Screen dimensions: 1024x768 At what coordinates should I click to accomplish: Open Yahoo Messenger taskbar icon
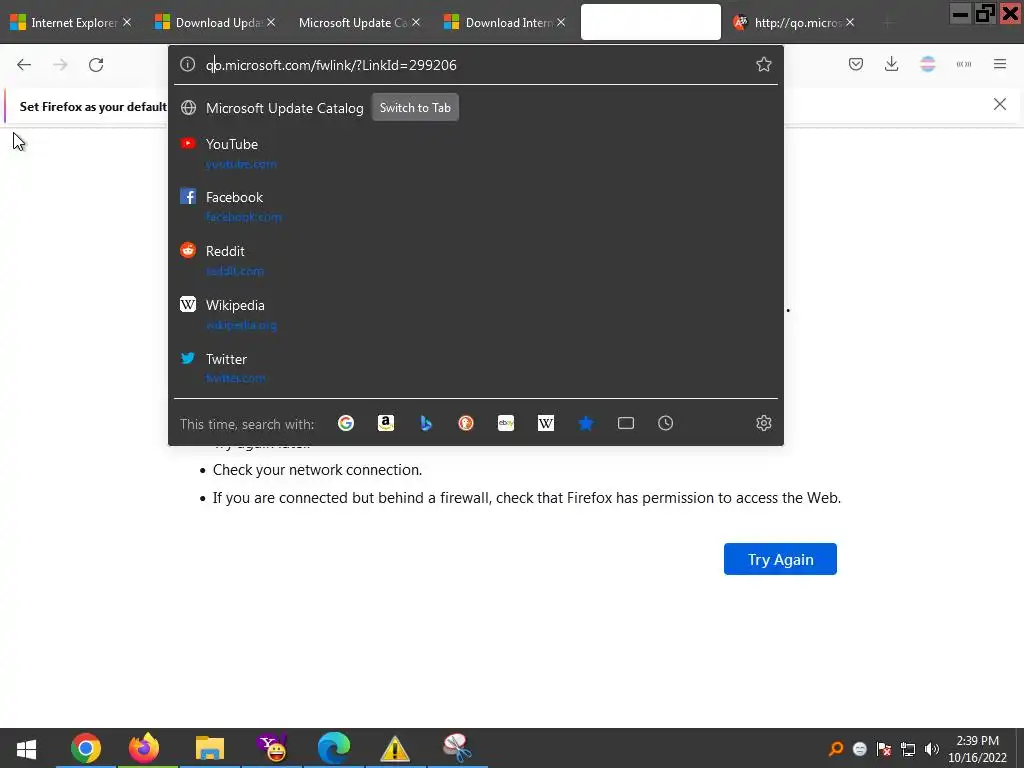tap(272, 748)
